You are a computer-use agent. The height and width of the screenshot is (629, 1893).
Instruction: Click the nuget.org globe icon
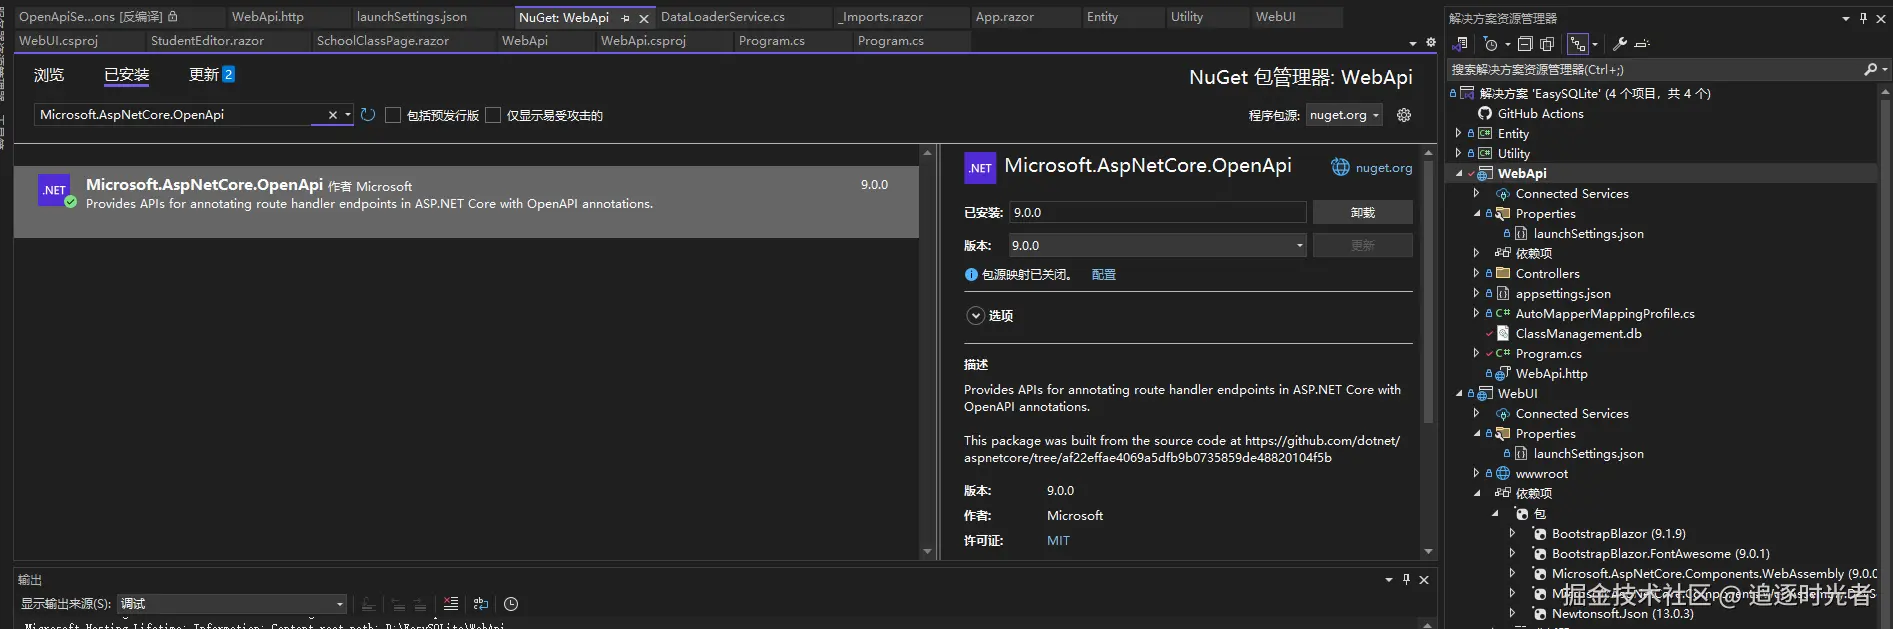(x=1340, y=167)
